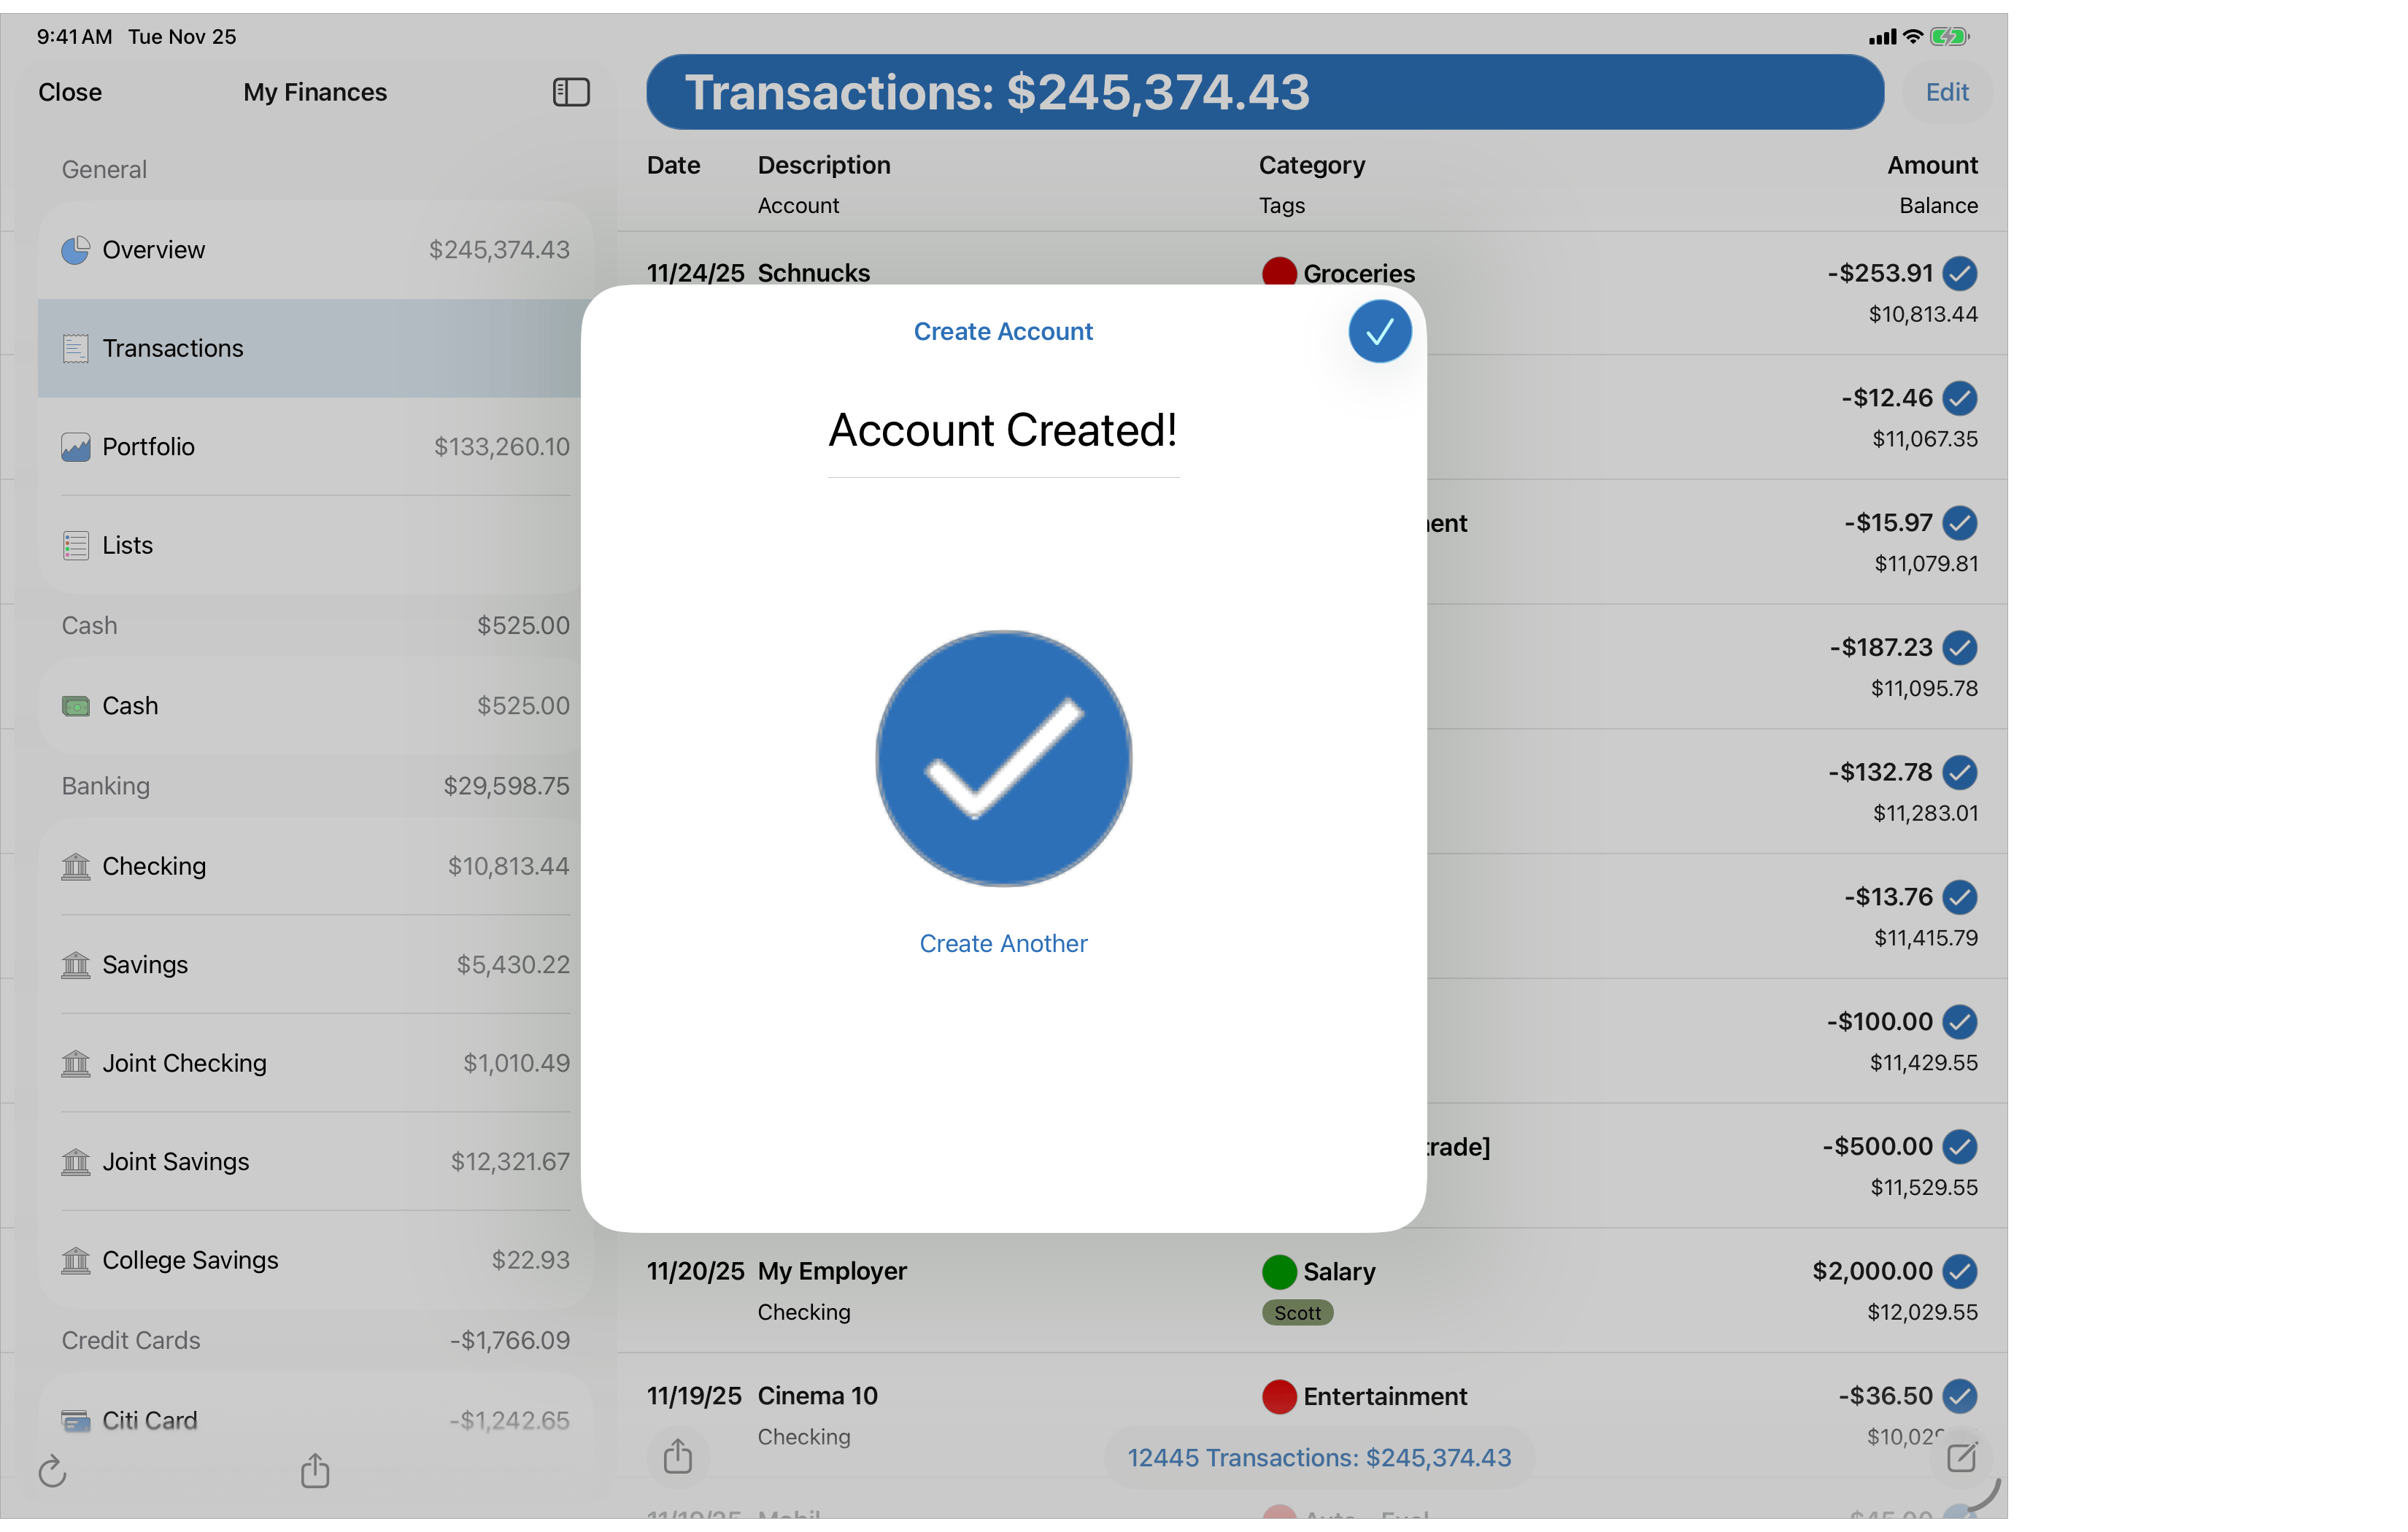Tap the sidebar share icon
The height and width of the screenshot is (1532, 2408).
pyautogui.click(x=315, y=1470)
